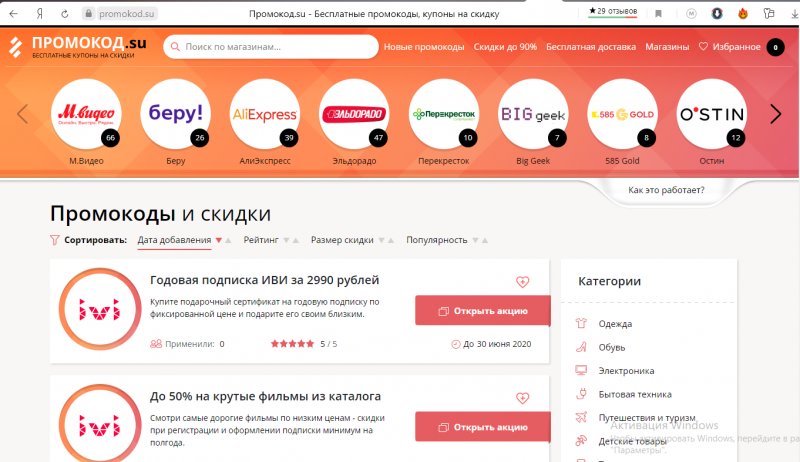Image resolution: width=800 pixels, height=462 pixels.
Task: Sort Дата добавления ascending arrow
Action: [228, 240]
